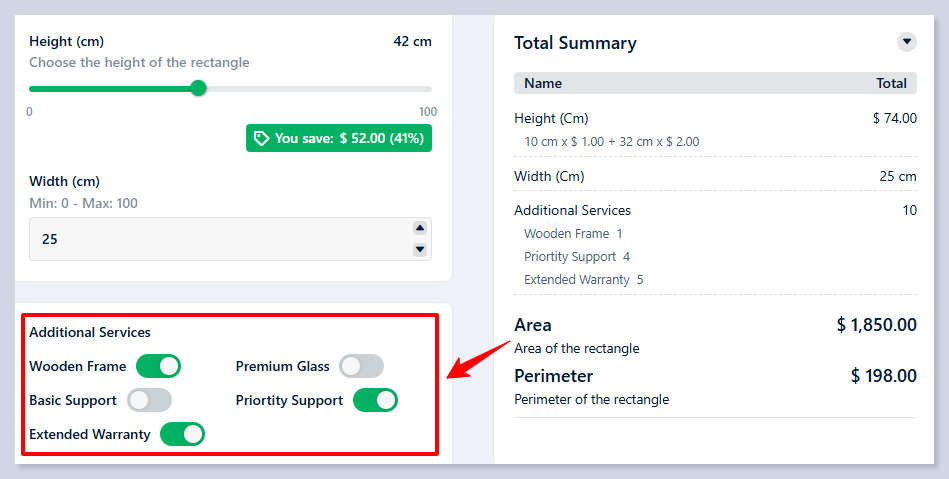
Task: Turn off the Extended Warranty switch
Action: click(182, 434)
